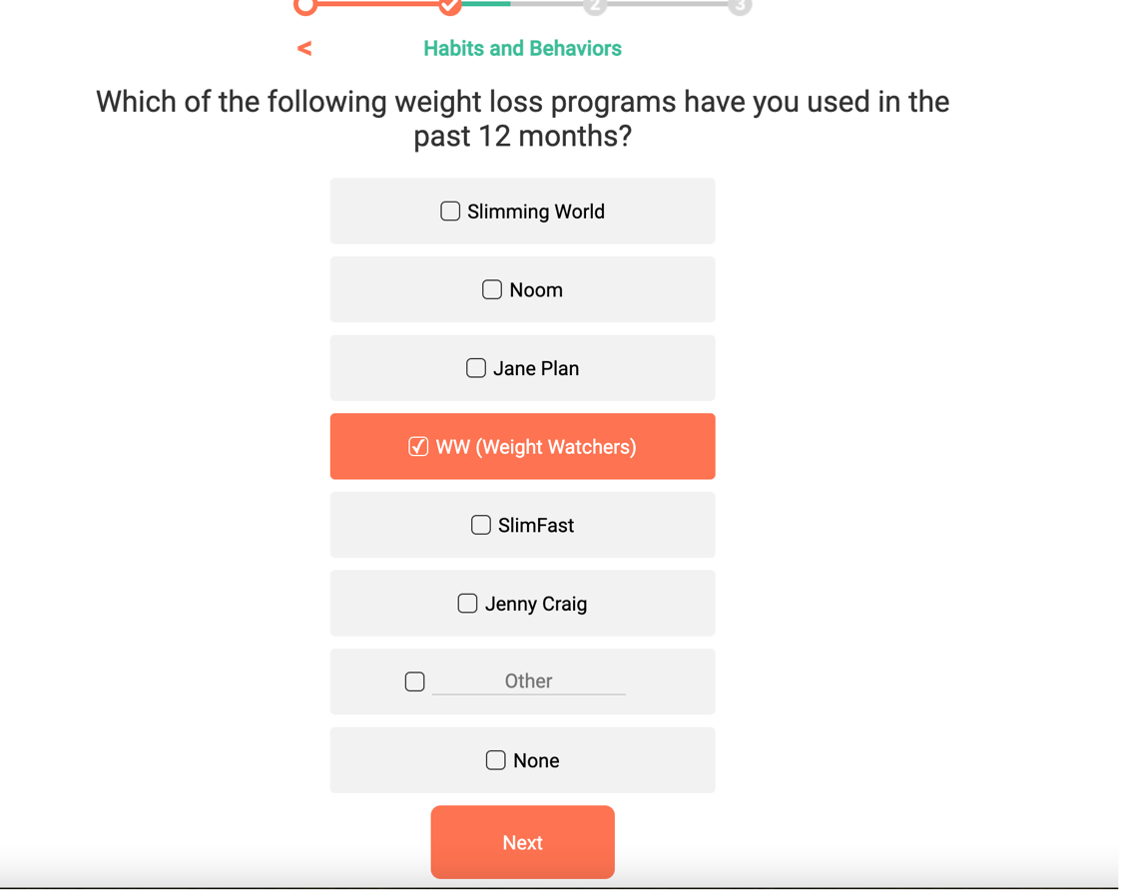Image resolution: width=1121 pixels, height=892 pixels.
Task: Jump to step 3 circle in progress bar
Action: pyautogui.click(x=739, y=6)
